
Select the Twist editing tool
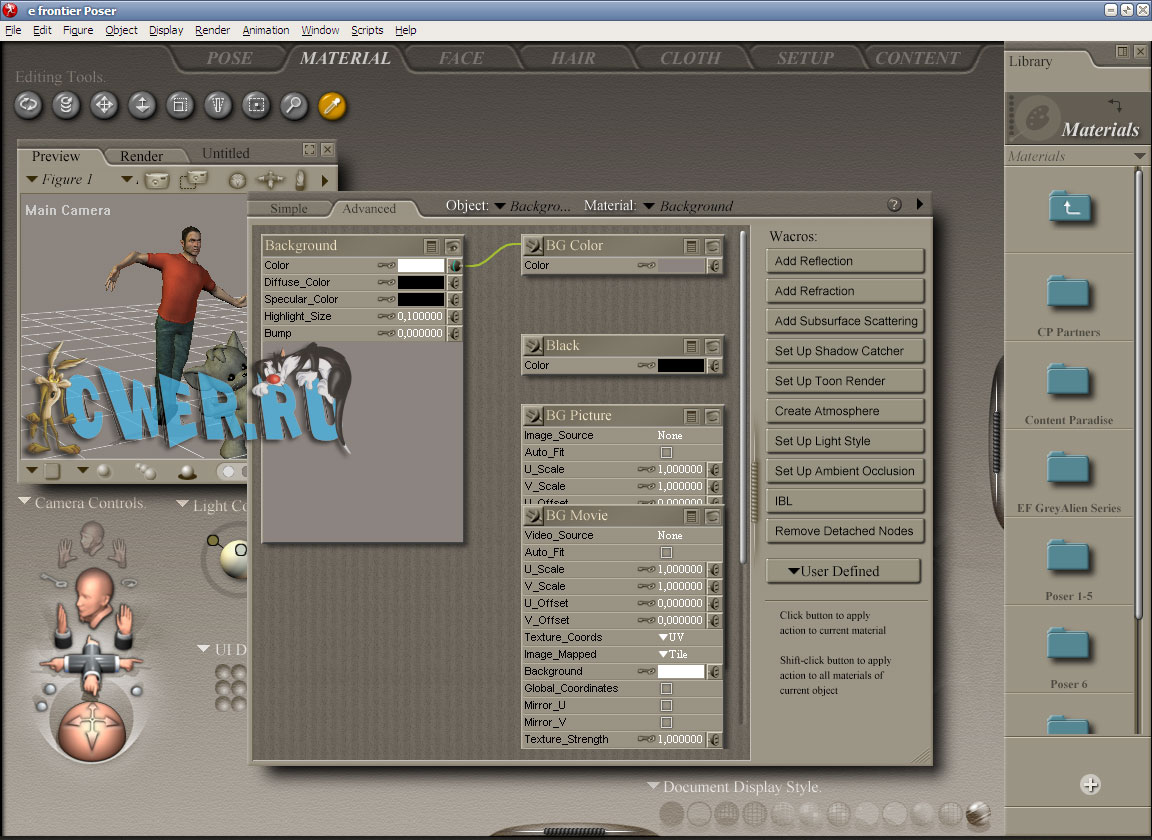(66, 105)
